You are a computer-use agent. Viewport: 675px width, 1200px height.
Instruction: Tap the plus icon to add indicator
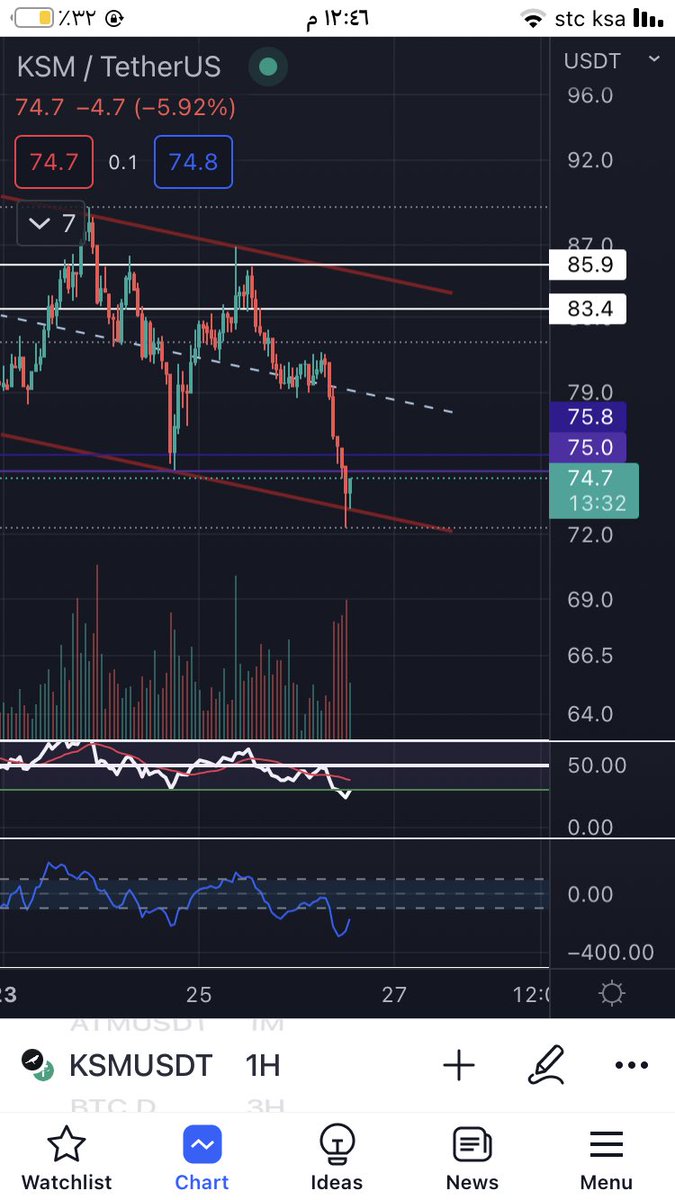(459, 1065)
